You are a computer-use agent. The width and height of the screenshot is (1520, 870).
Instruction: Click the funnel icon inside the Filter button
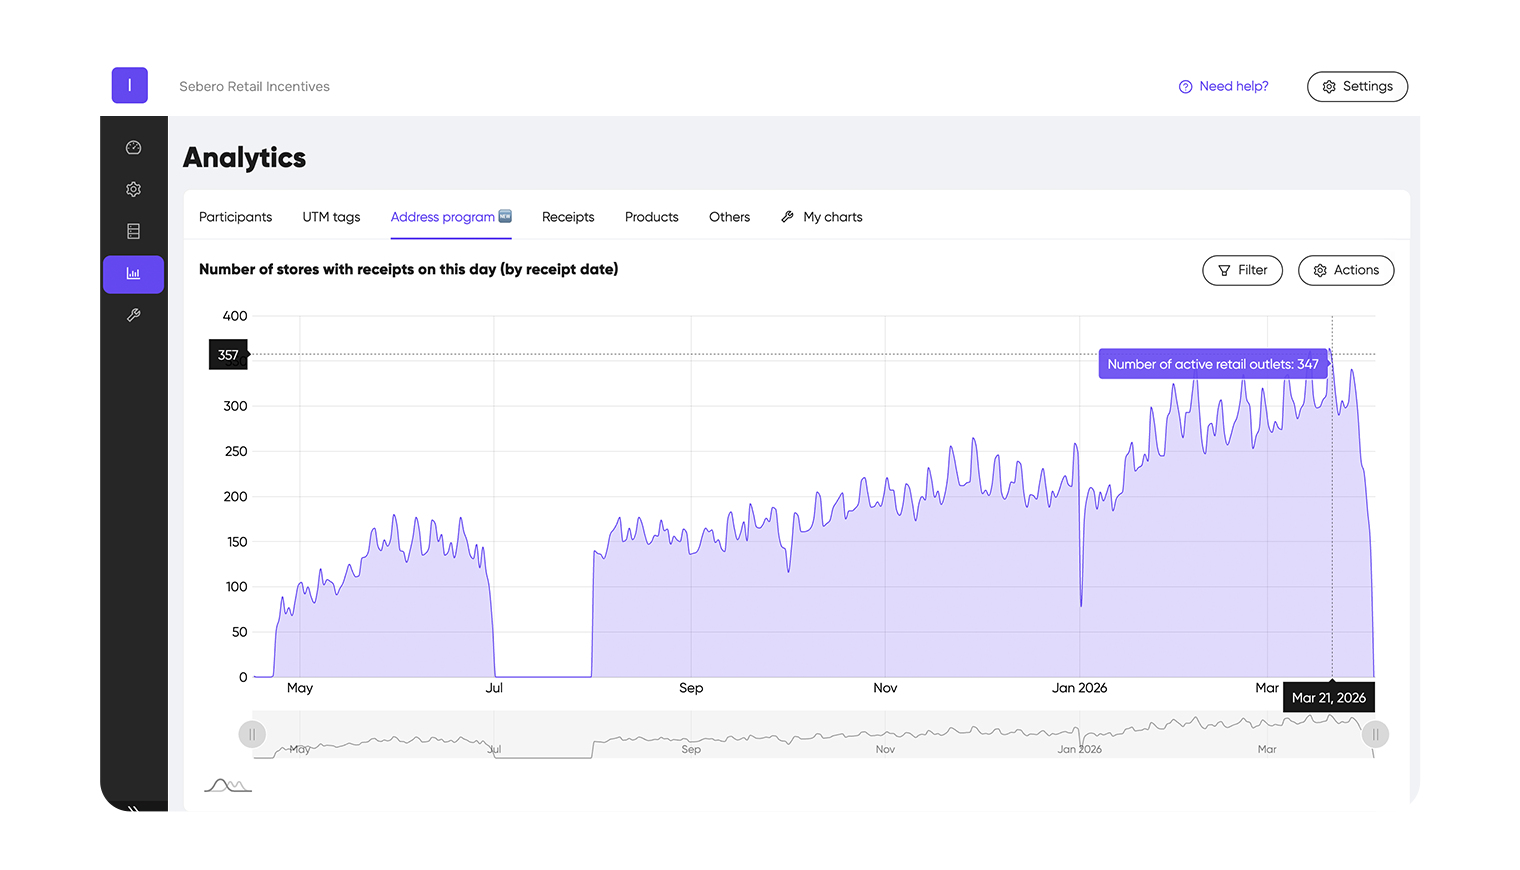click(x=1225, y=270)
